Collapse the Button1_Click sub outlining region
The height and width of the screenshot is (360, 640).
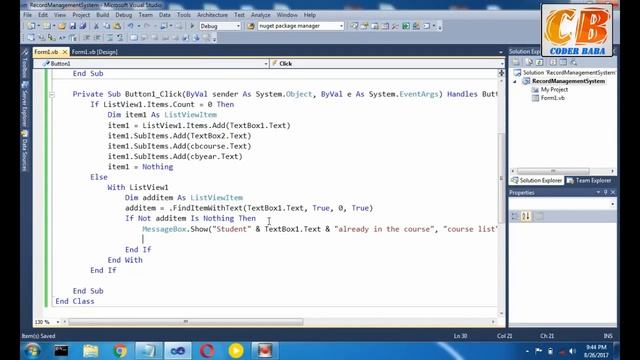tap(52, 95)
